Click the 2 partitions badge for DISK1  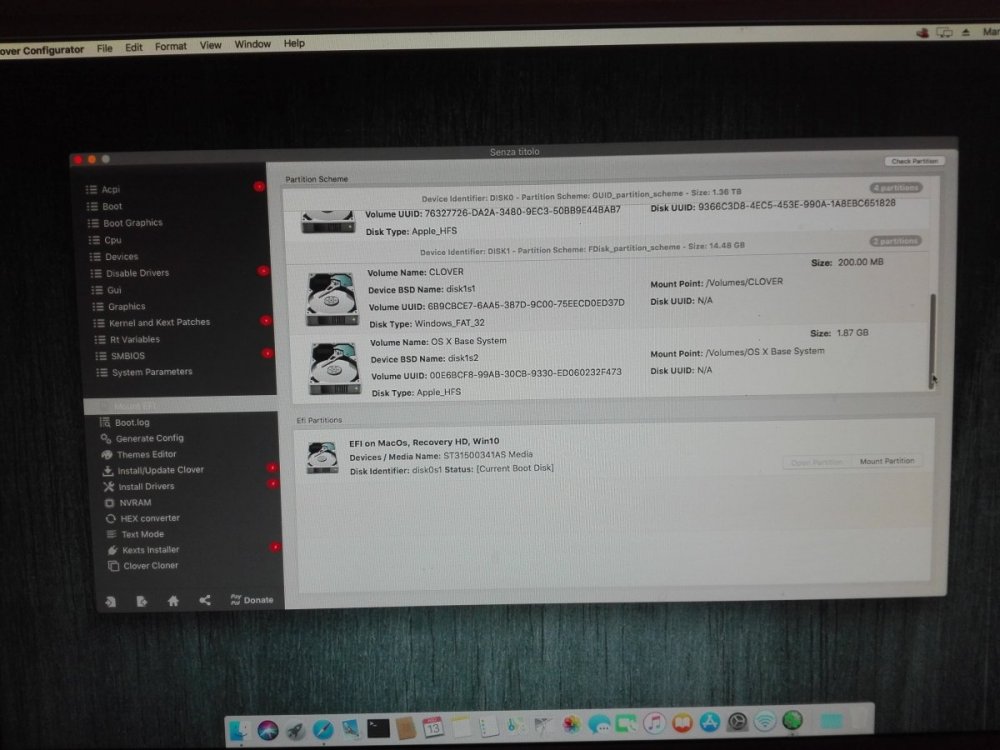point(896,241)
